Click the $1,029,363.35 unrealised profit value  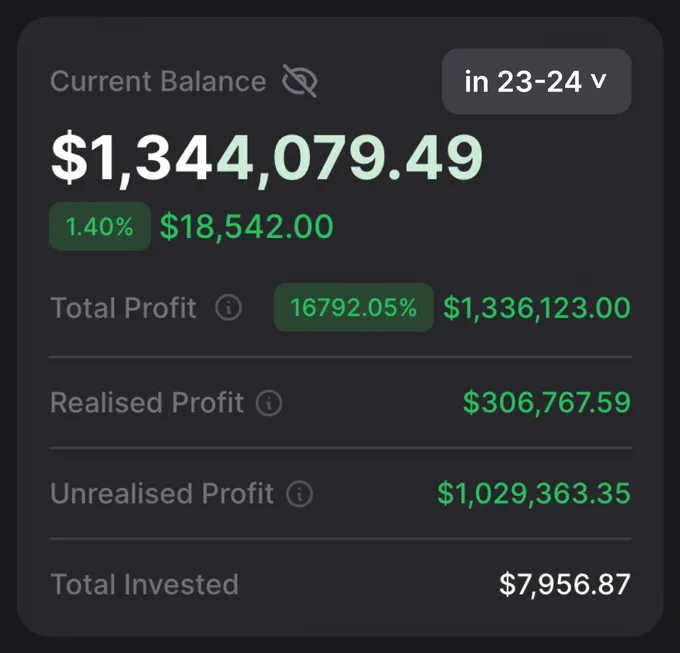pyautogui.click(x=534, y=493)
